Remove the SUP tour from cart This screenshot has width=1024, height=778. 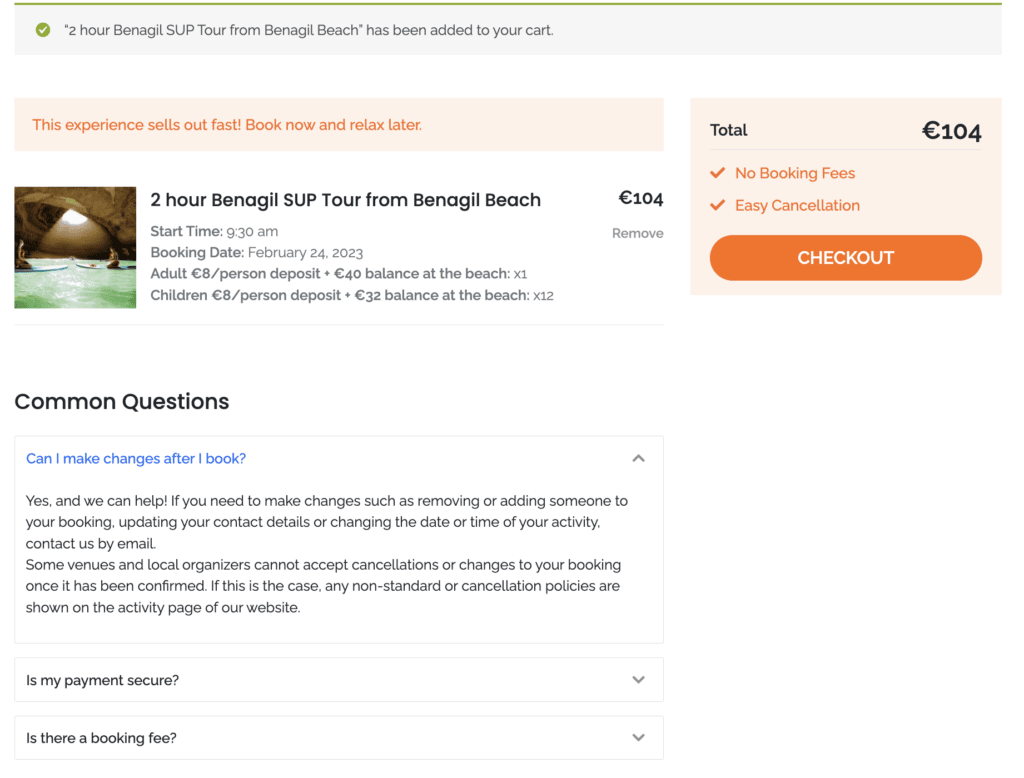click(x=637, y=233)
